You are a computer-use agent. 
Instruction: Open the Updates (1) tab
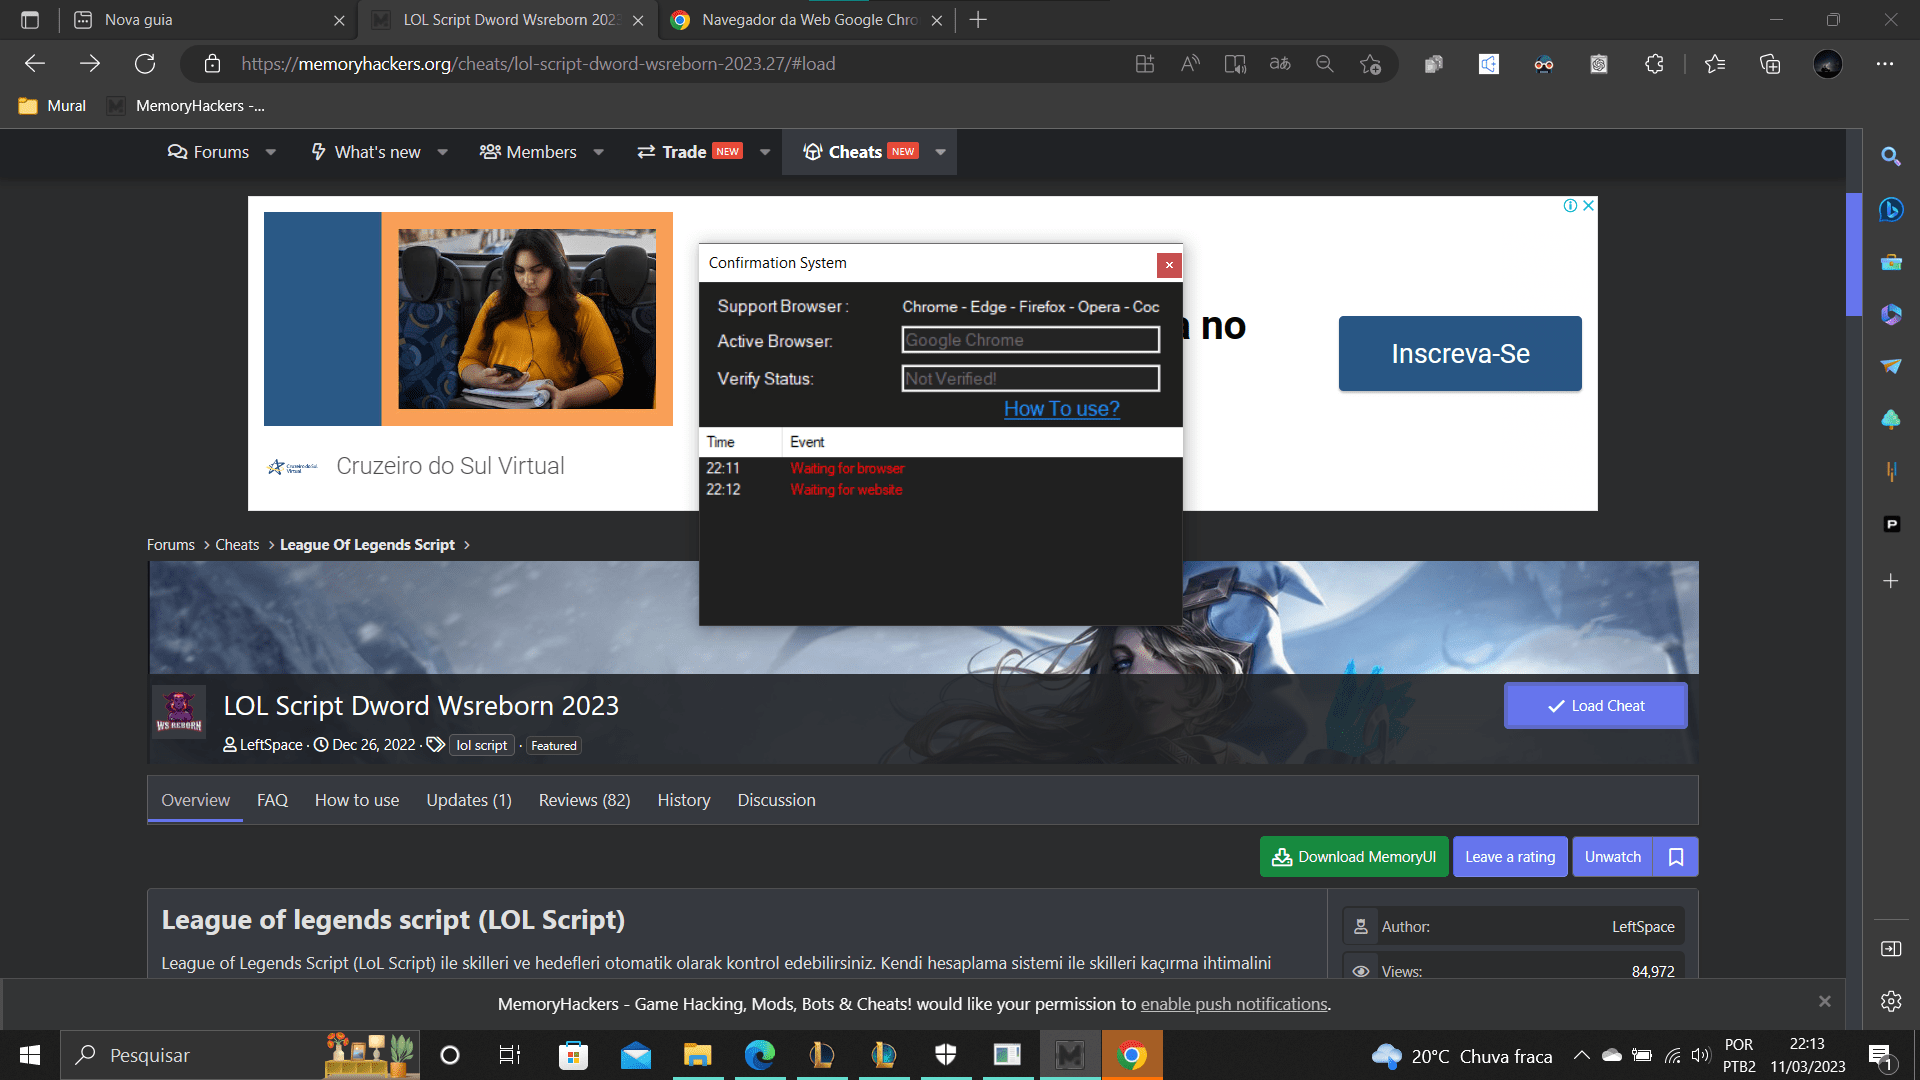click(x=469, y=800)
